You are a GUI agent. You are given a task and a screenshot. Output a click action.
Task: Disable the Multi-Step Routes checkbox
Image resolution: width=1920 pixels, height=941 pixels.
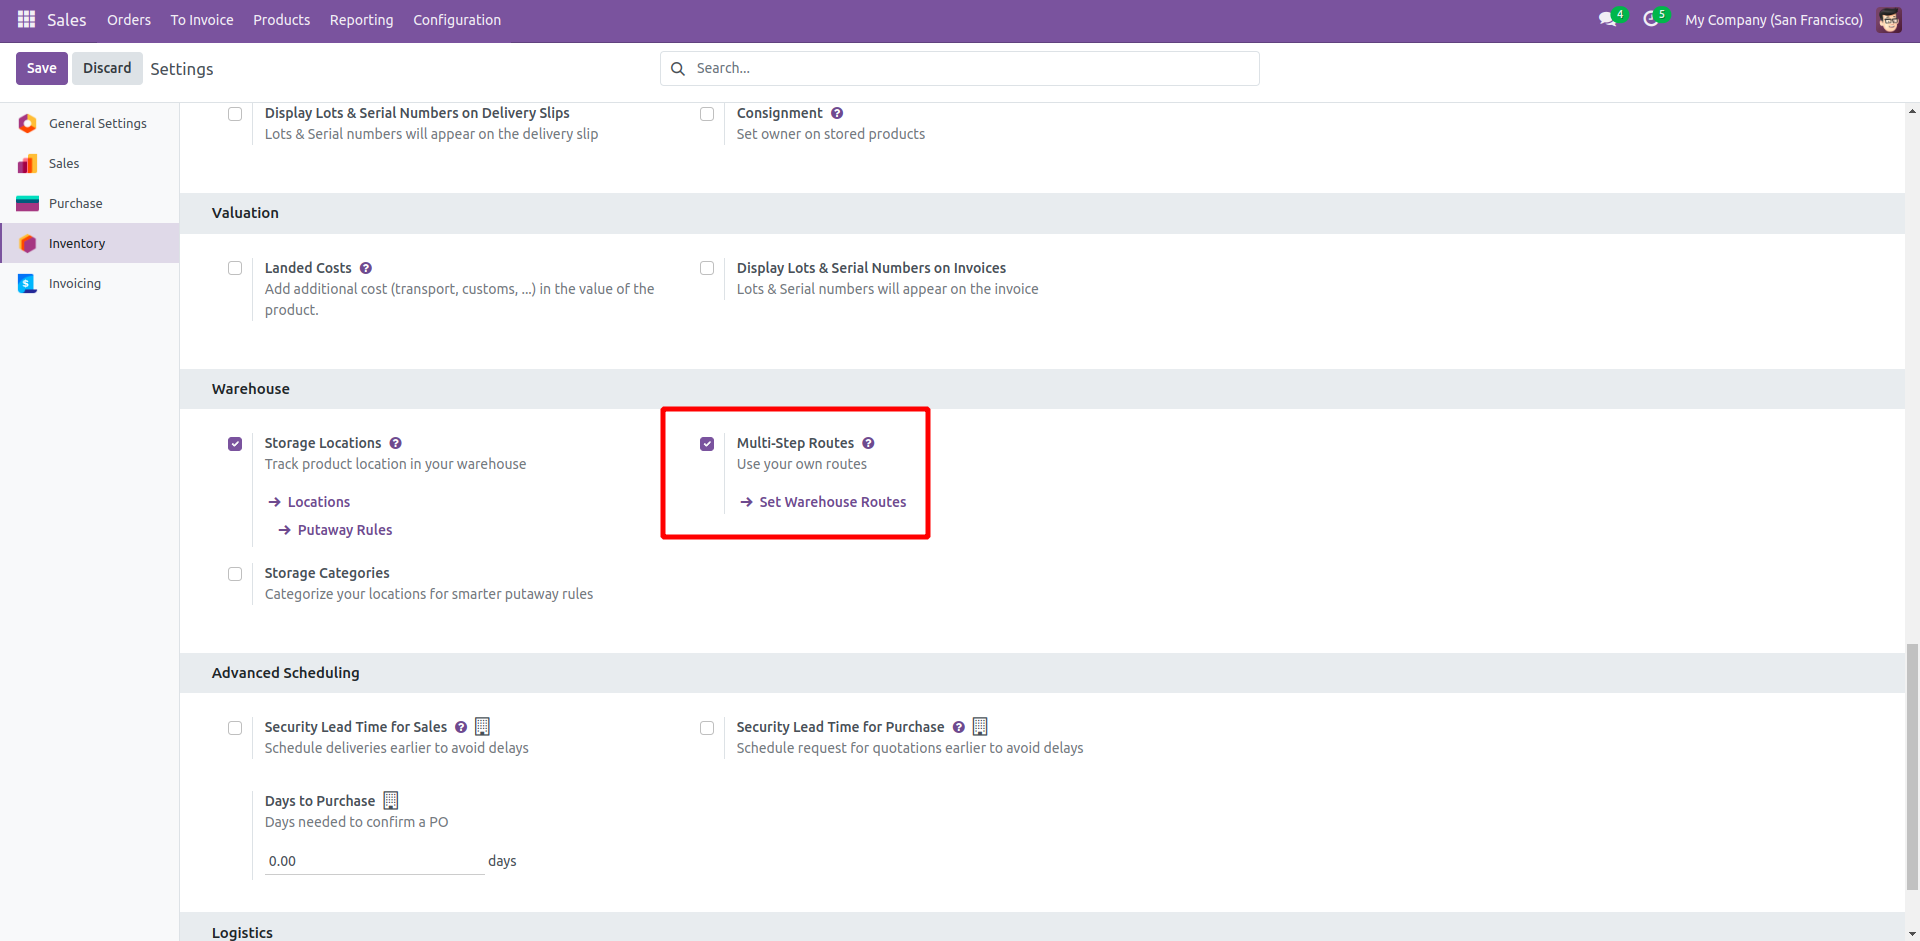(x=707, y=444)
